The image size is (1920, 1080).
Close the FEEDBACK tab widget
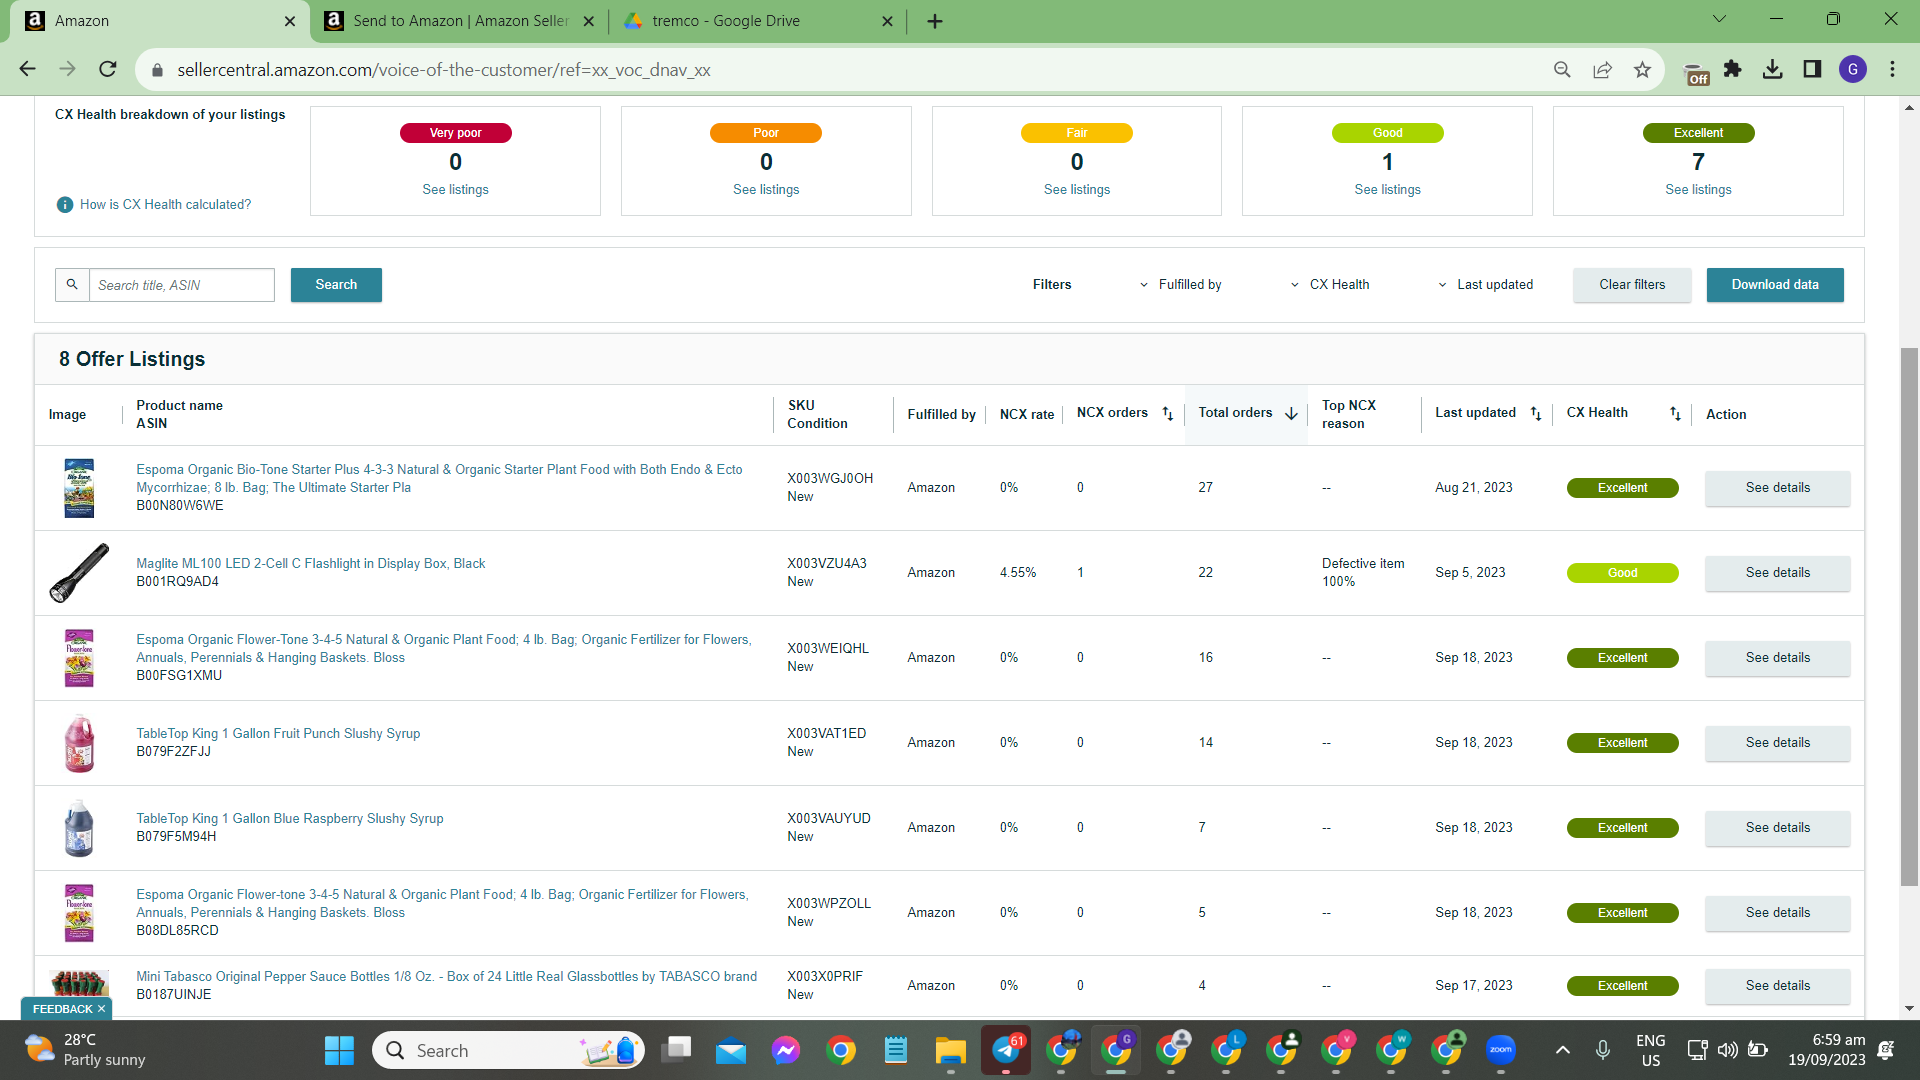point(101,1009)
